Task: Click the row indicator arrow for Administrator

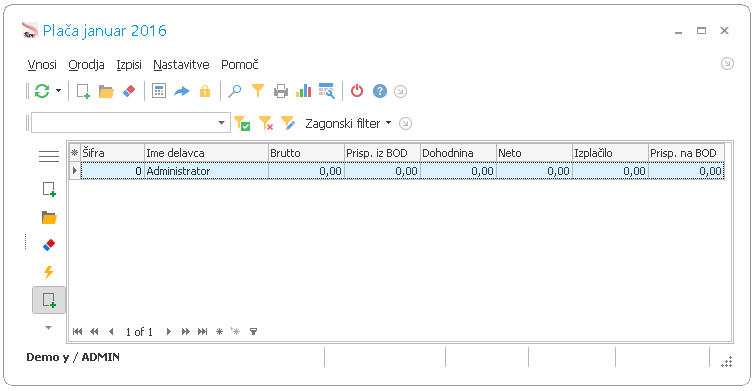Action: (75, 171)
